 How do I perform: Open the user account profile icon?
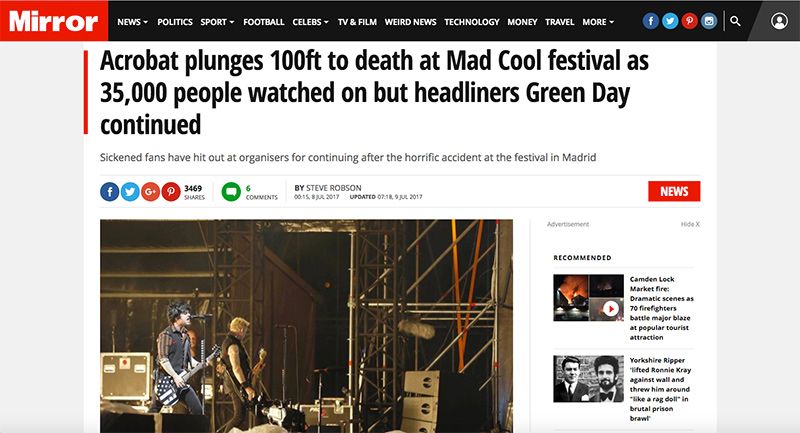click(x=779, y=21)
